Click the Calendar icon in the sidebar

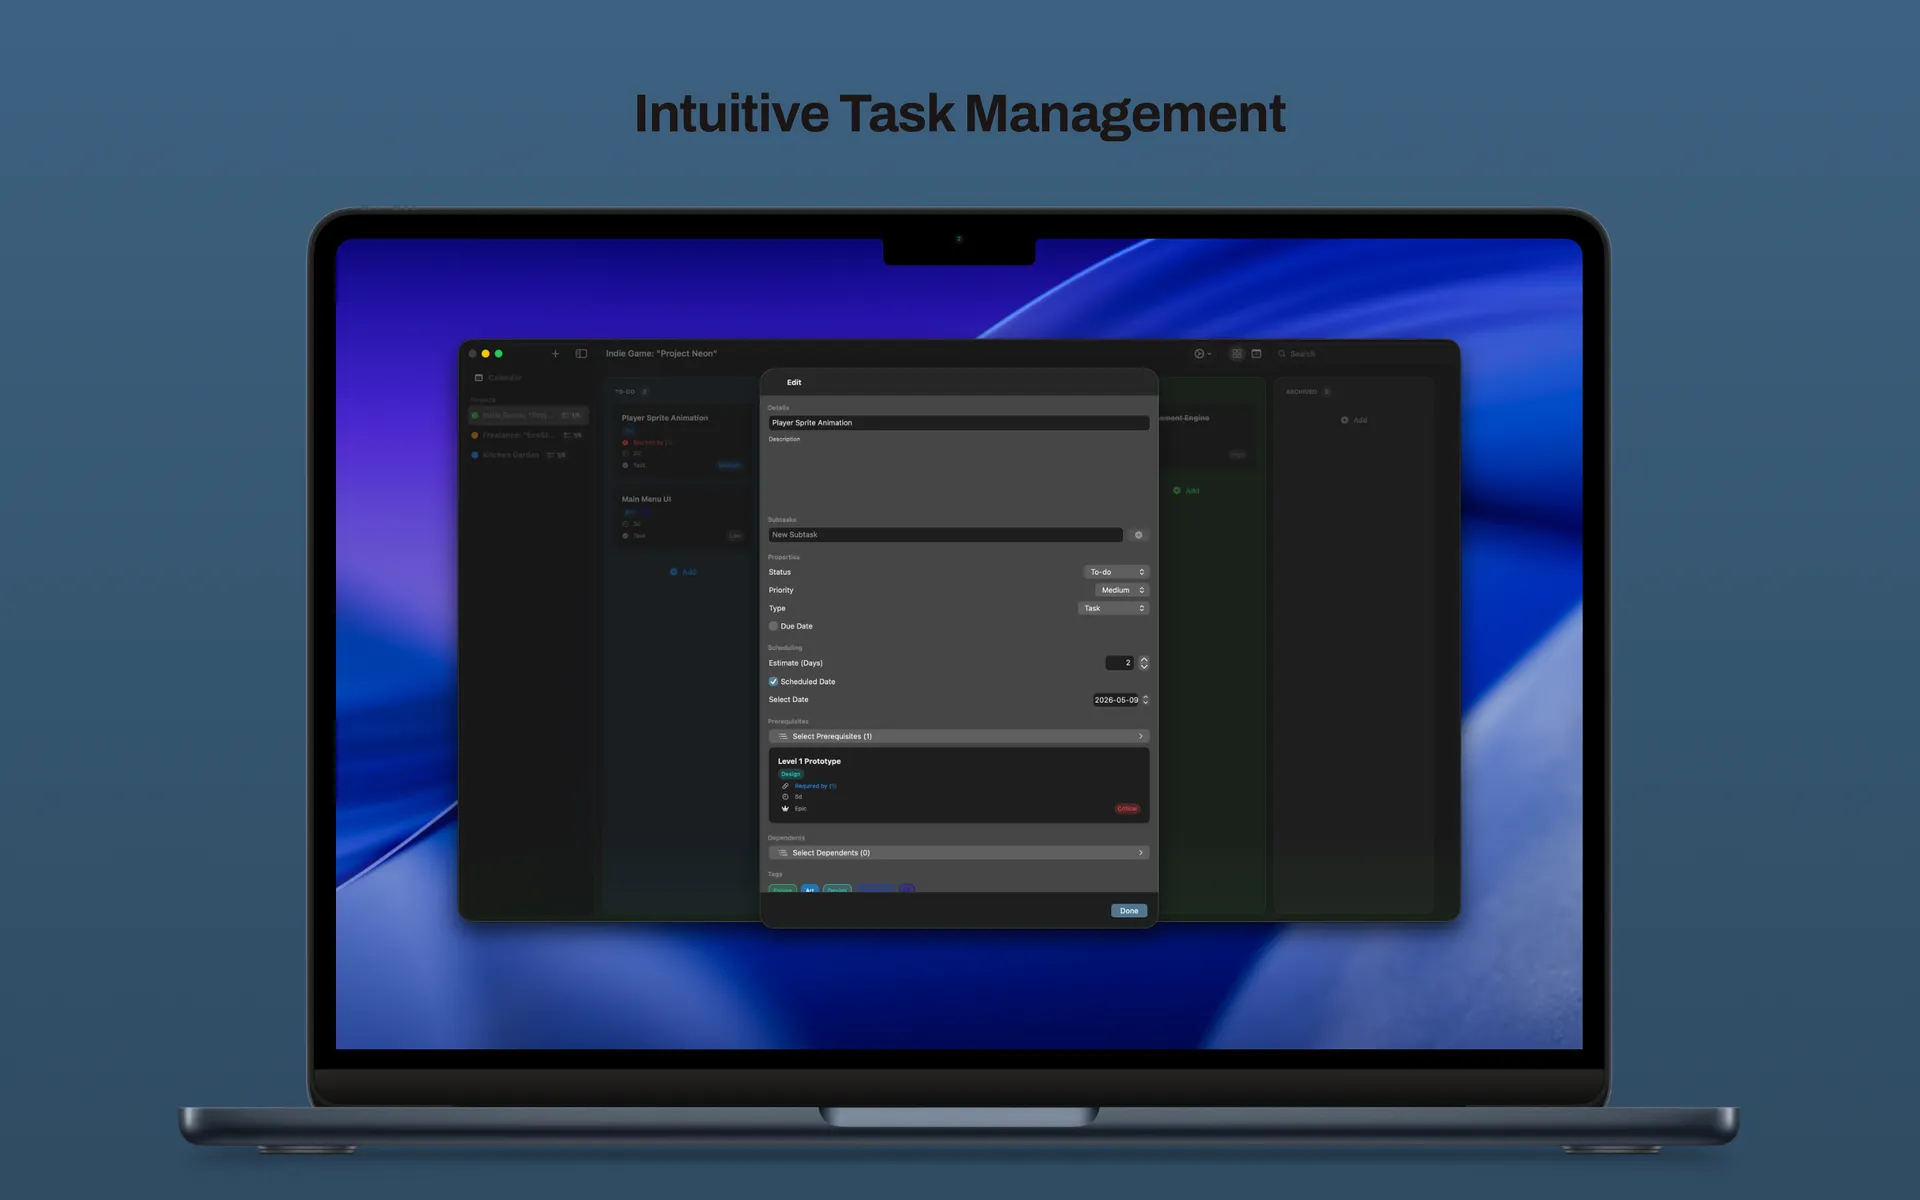(x=479, y=378)
